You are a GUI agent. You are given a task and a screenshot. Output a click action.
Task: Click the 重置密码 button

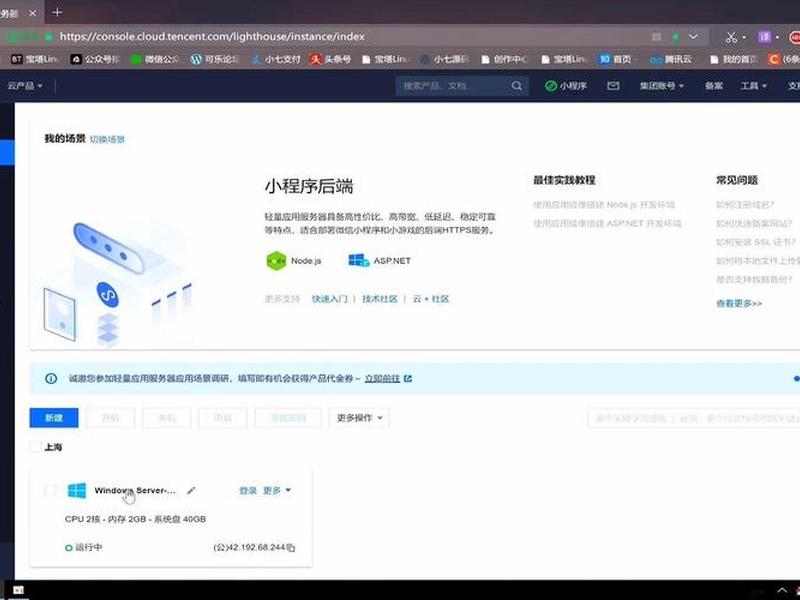(x=288, y=418)
